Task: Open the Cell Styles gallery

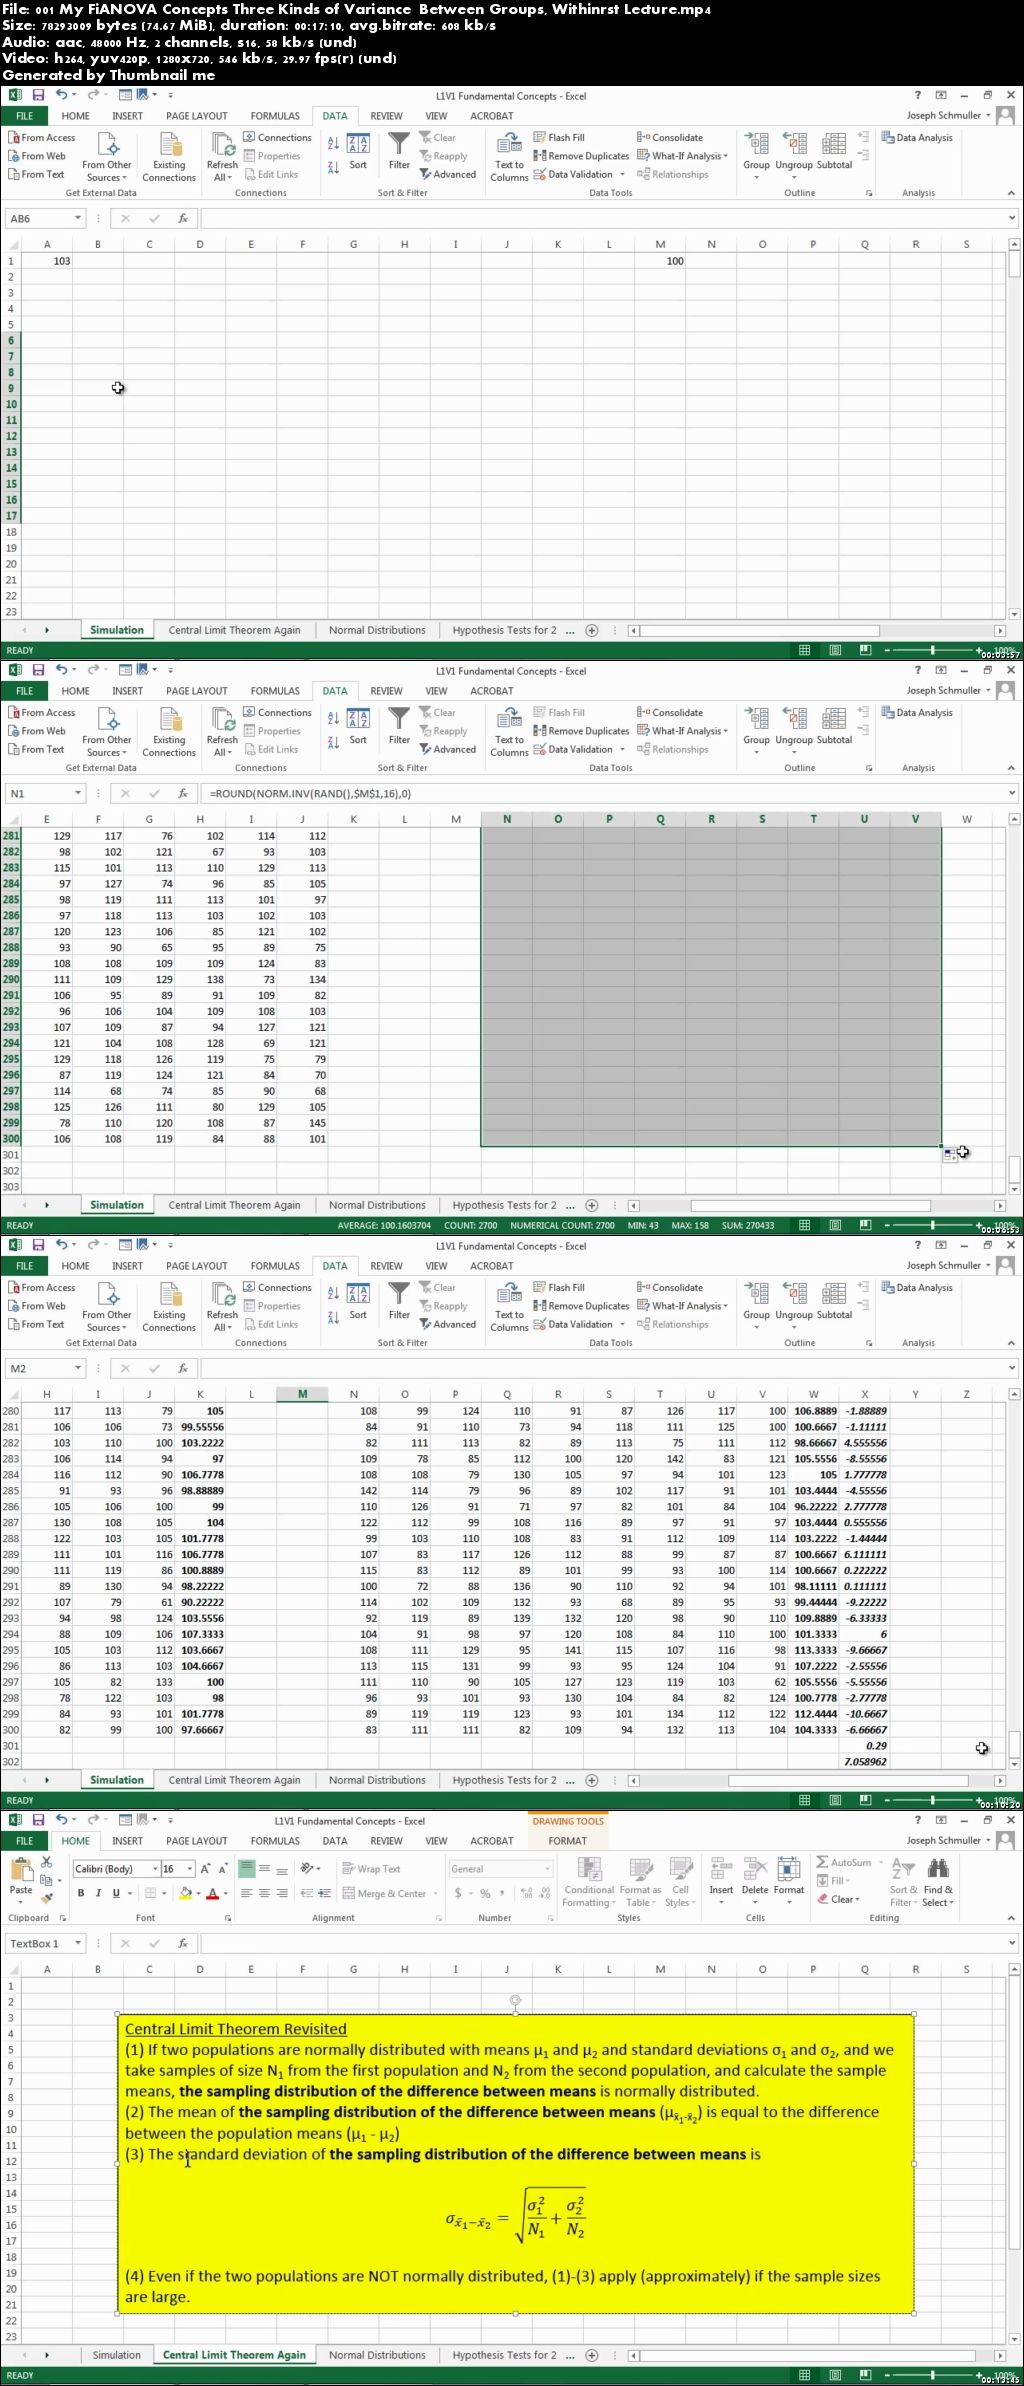Action: (x=681, y=1882)
